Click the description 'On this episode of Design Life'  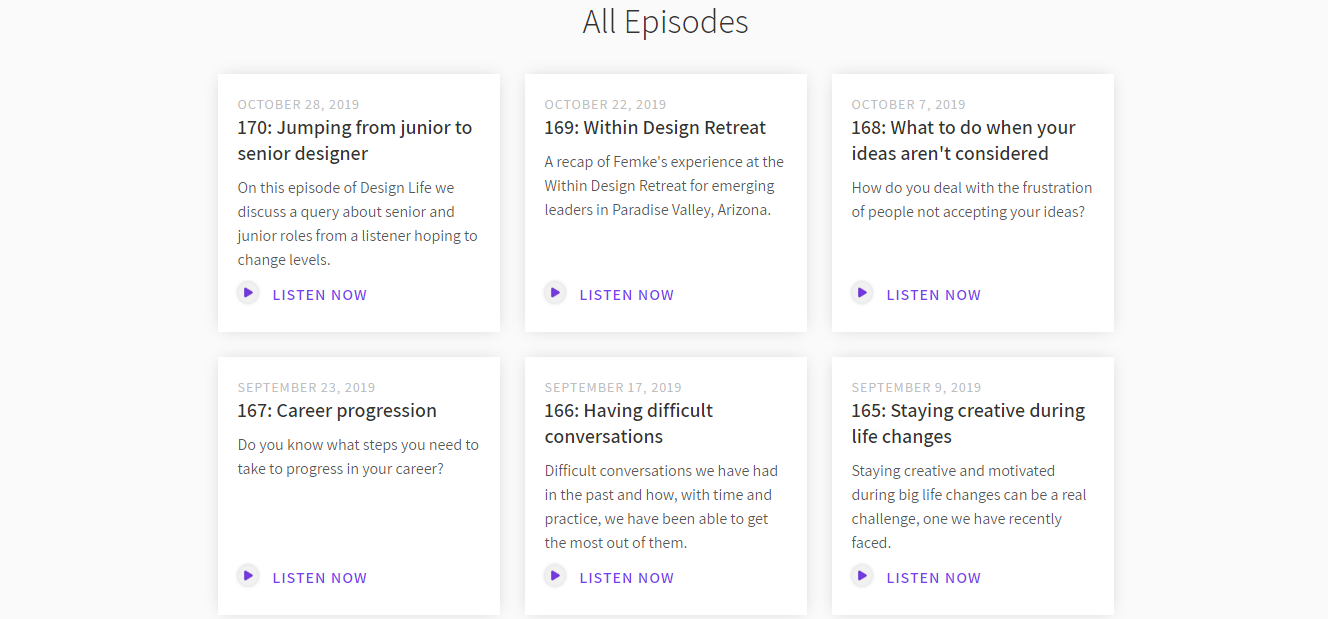click(x=358, y=224)
